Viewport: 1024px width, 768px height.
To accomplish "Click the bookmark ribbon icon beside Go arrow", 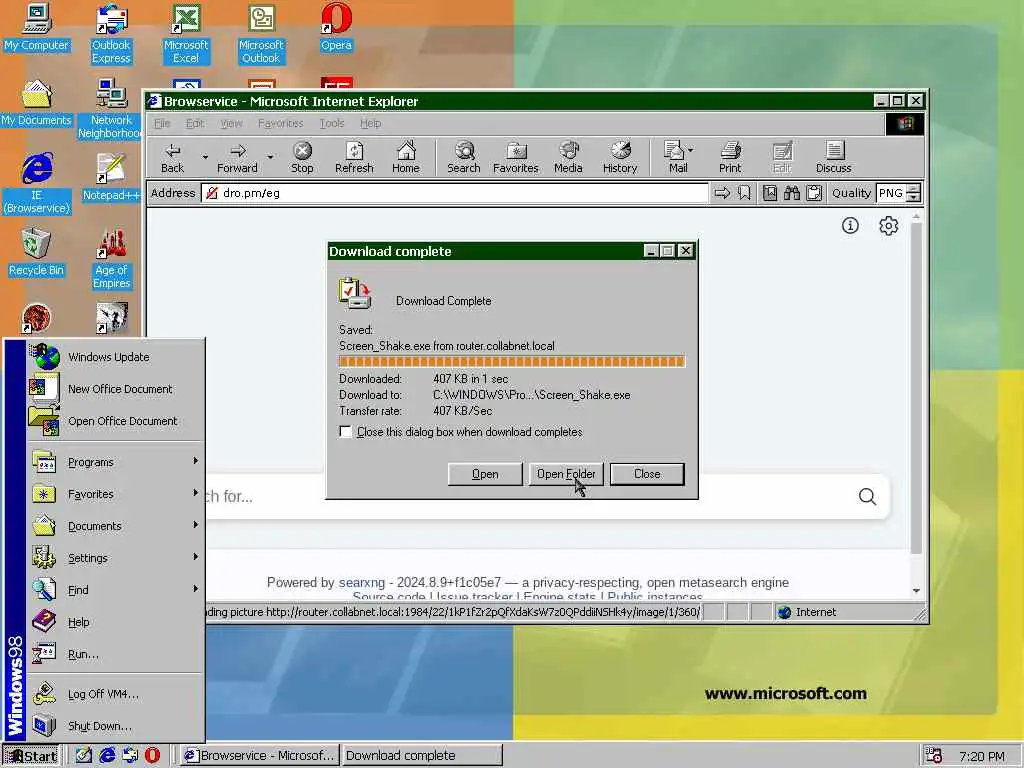I will point(744,193).
